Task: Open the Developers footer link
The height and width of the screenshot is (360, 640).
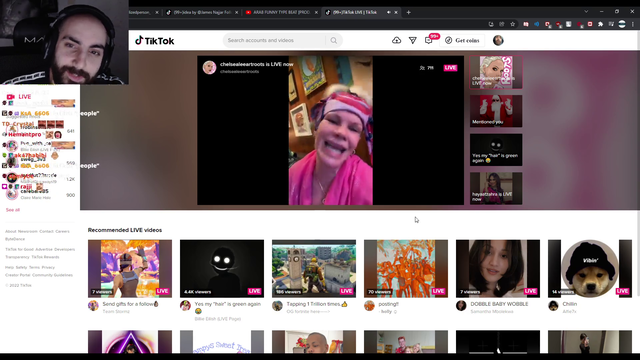Action: pos(64,249)
